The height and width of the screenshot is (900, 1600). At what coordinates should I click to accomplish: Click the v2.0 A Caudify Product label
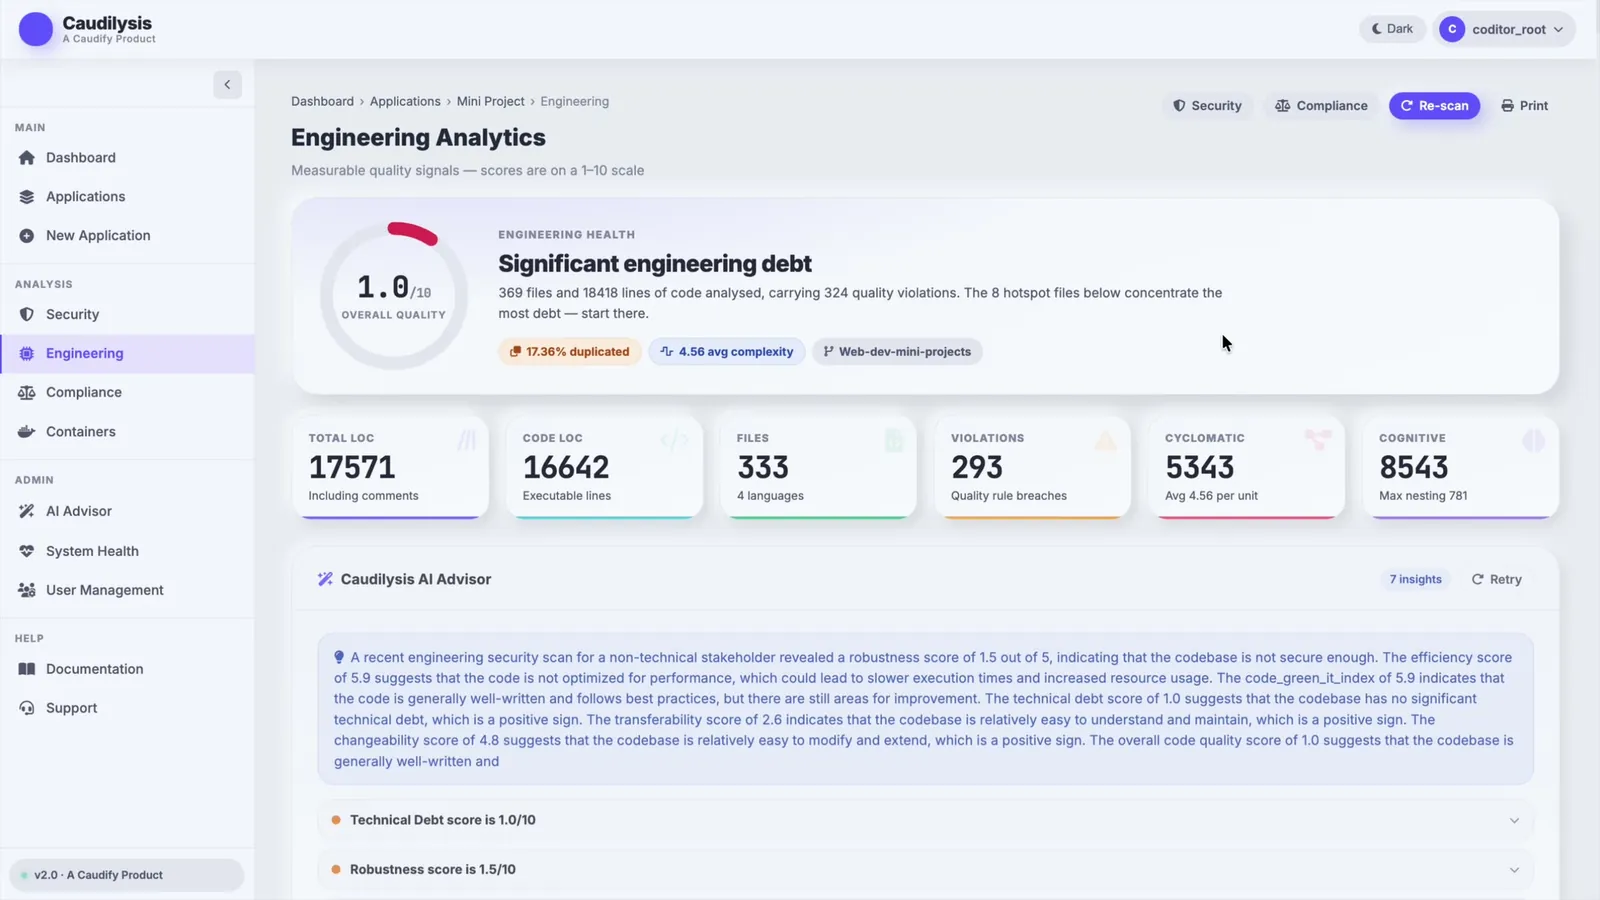point(127,875)
